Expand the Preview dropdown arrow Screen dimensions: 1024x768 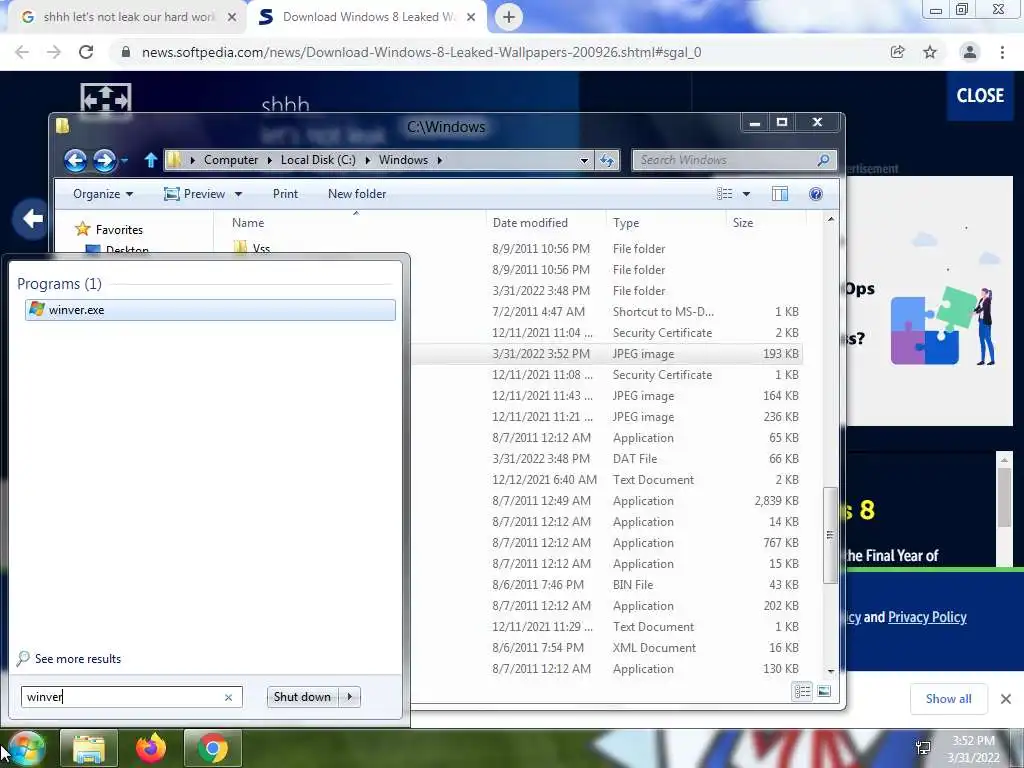[238, 195]
